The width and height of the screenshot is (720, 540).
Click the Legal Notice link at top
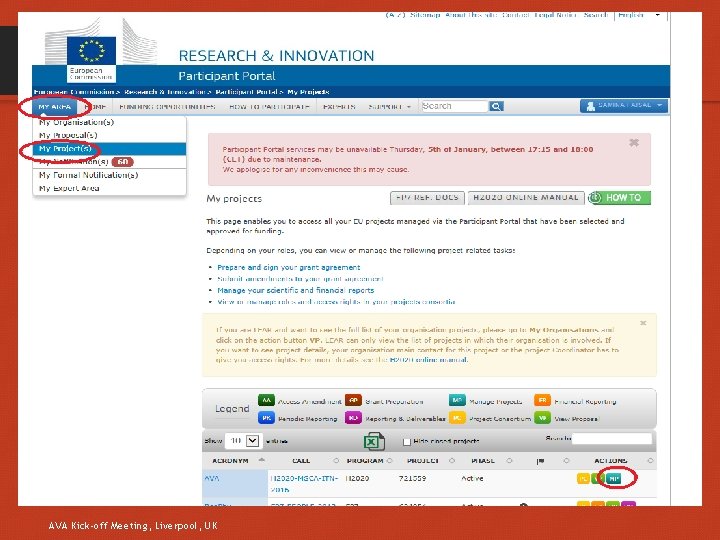coord(555,15)
